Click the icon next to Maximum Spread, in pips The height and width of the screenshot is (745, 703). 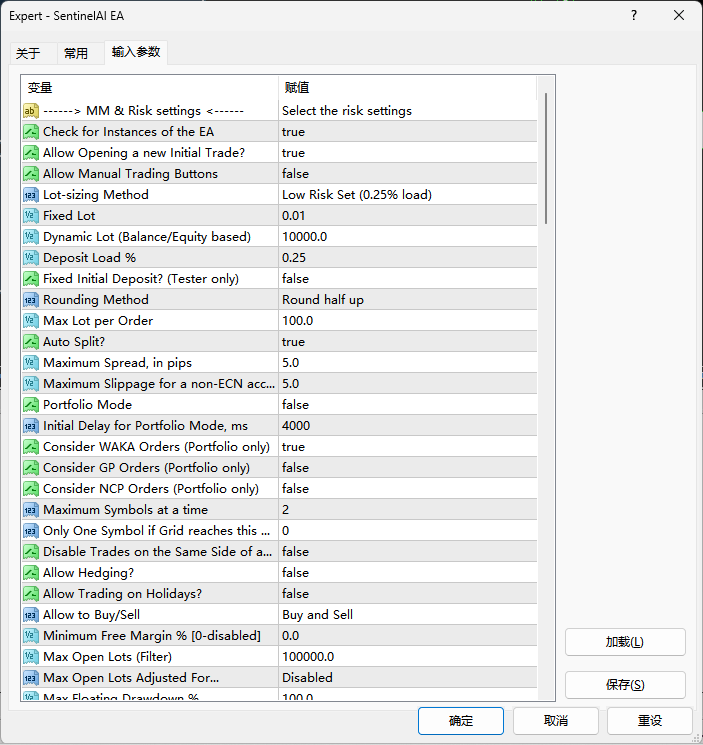[31, 363]
